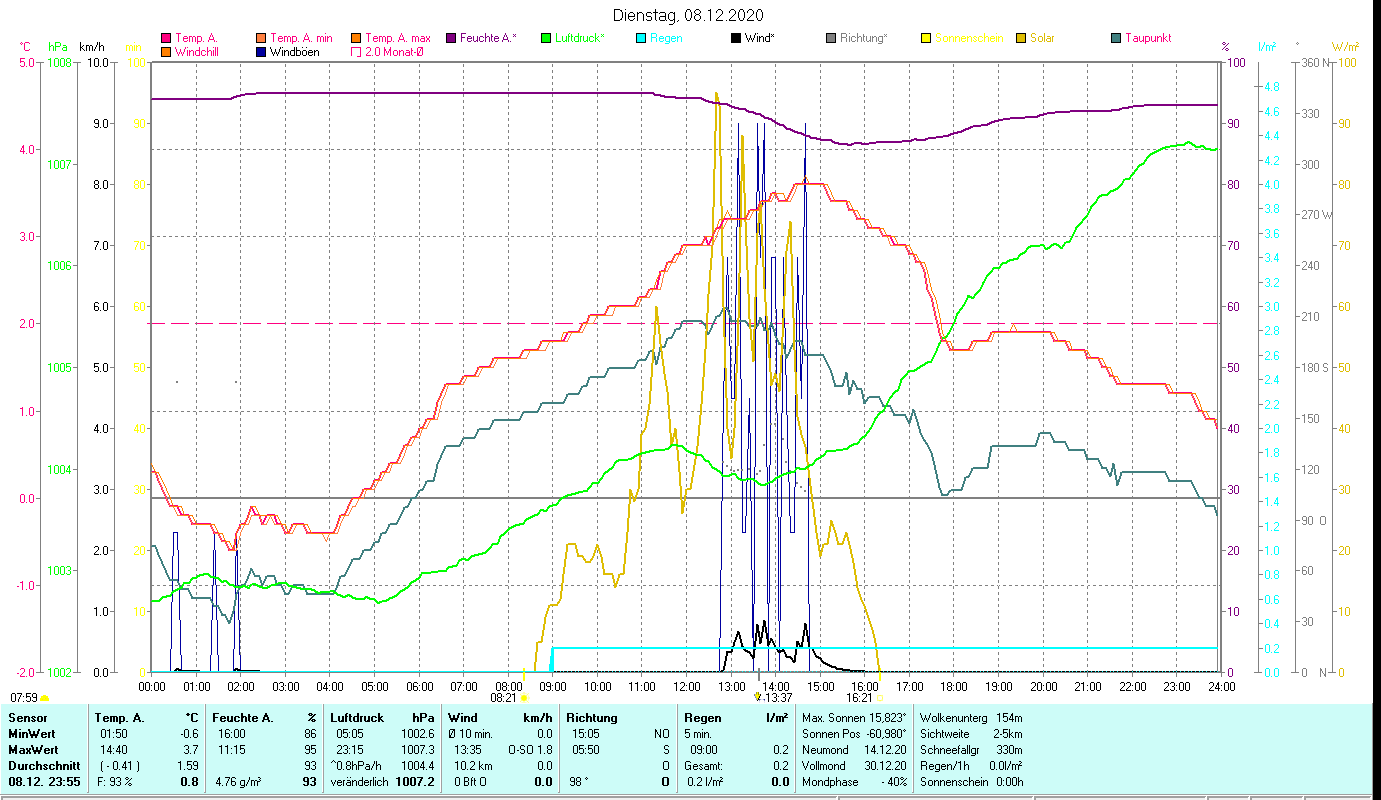Click the Temp. A. min legend swatch
The height and width of the screenshot is (800, 1381).
tap(261, 39)
